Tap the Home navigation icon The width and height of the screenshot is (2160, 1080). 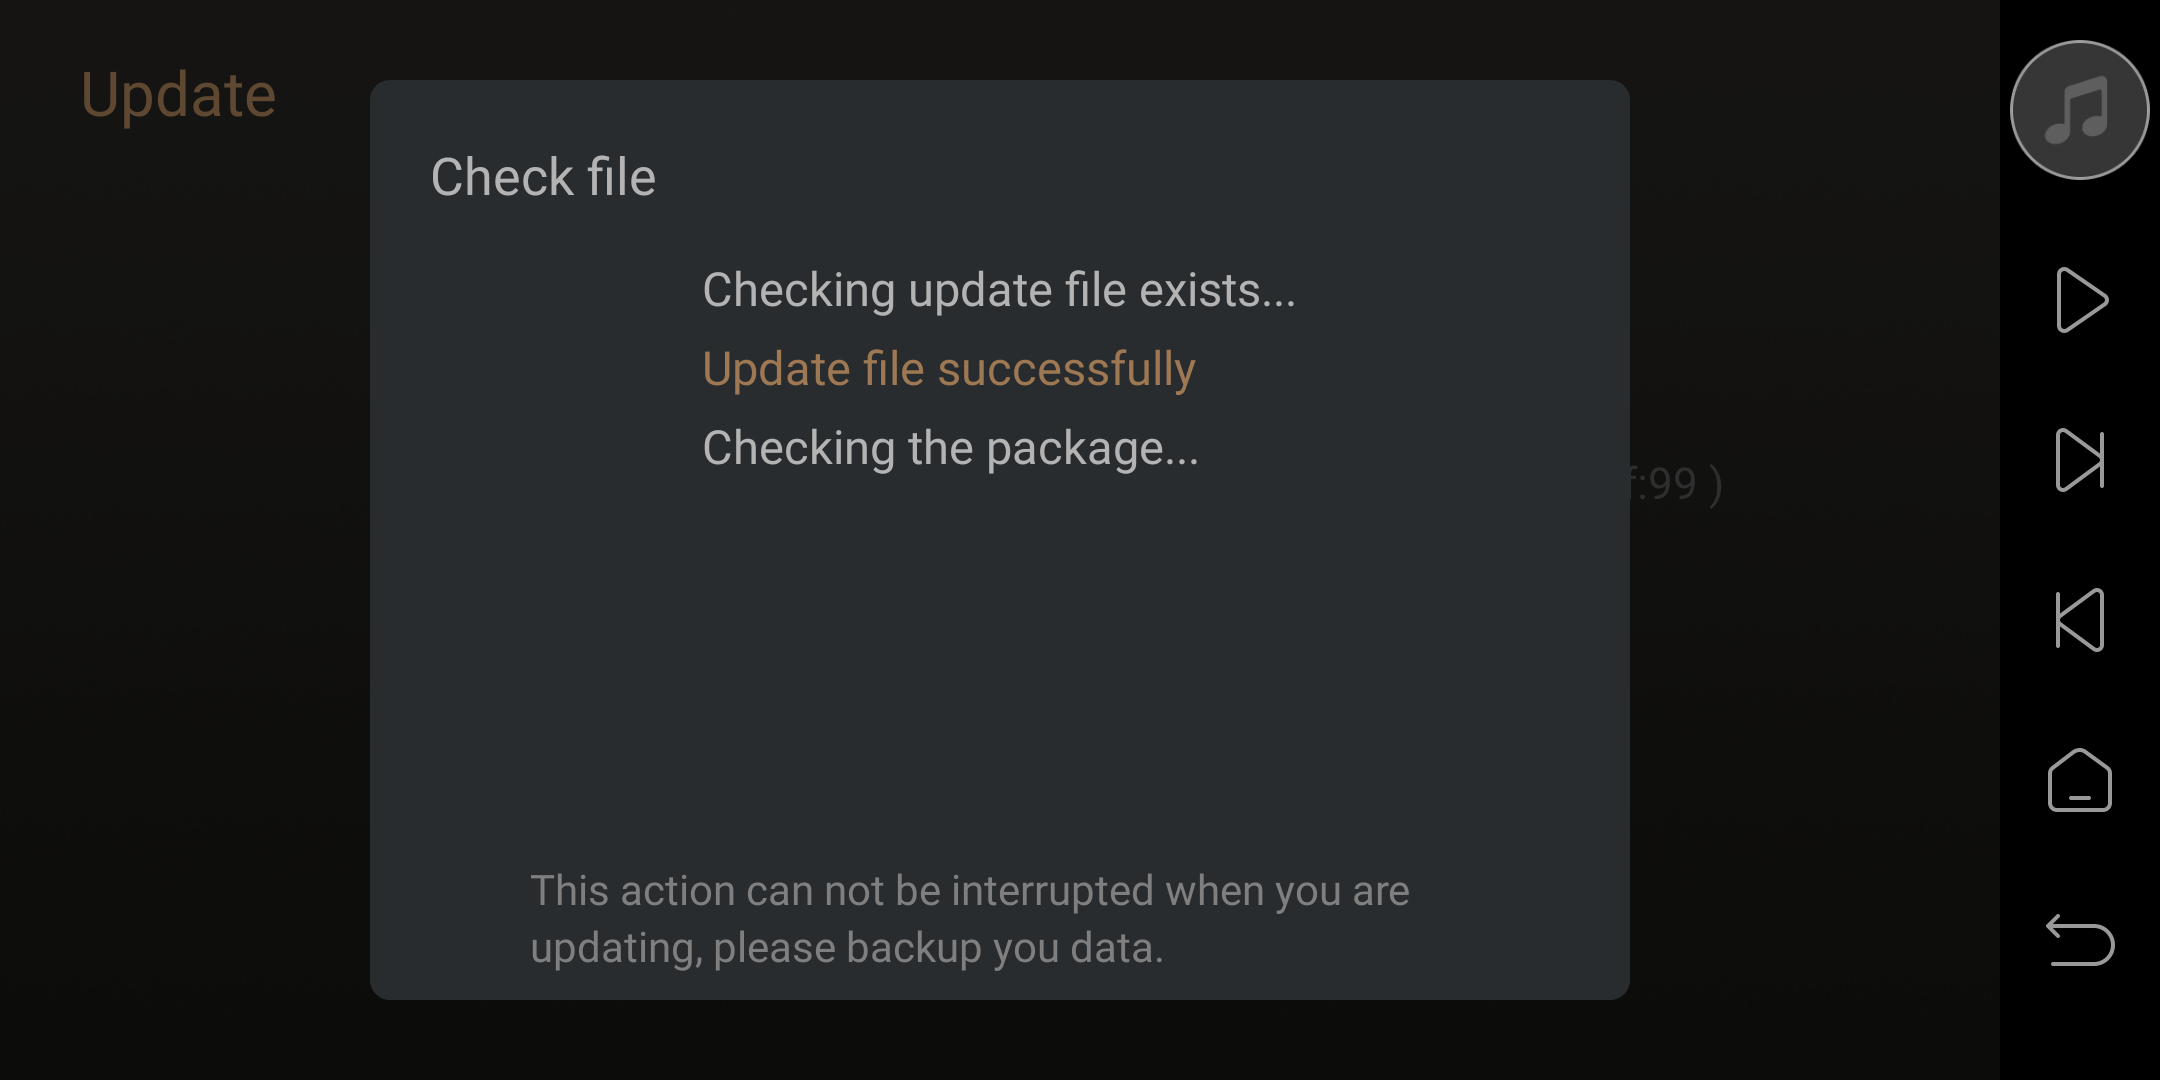coord(2080,780)
